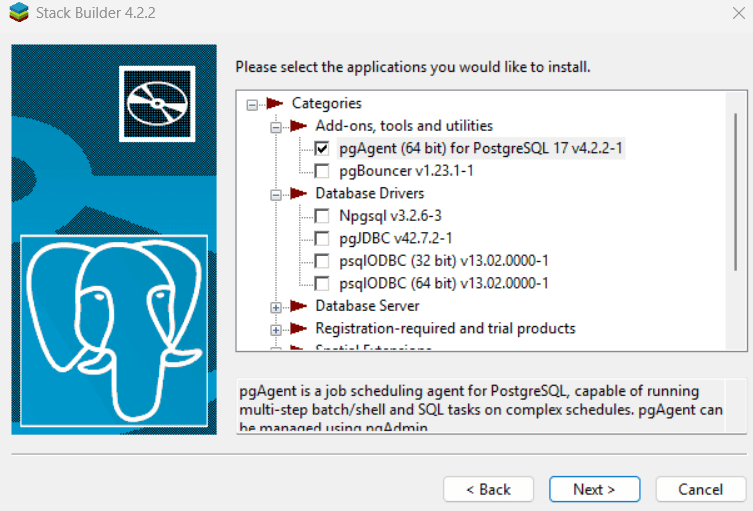This screenshot has height=511, width=753.
Task: Expand the Database Server node
Action: [x=276, y=307]
